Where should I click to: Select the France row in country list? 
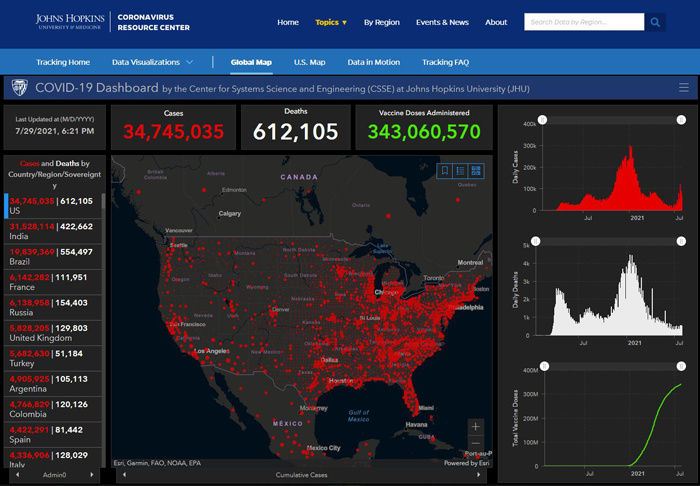[53, 282]
